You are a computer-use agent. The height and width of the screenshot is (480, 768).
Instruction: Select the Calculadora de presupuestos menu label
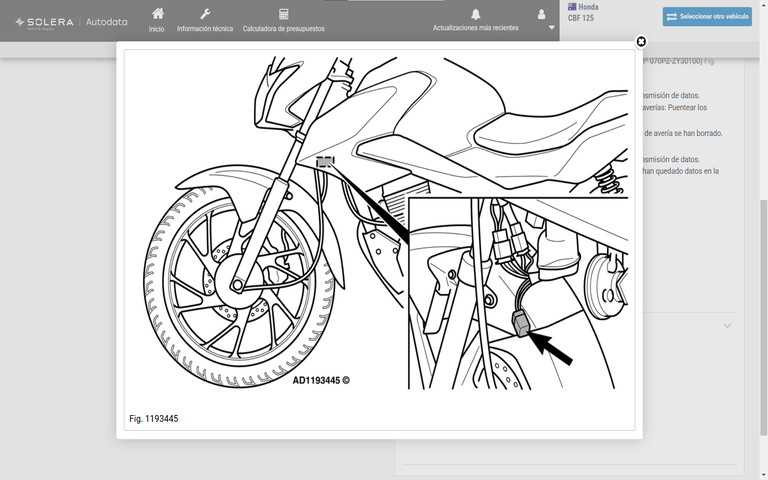[284, 29]
